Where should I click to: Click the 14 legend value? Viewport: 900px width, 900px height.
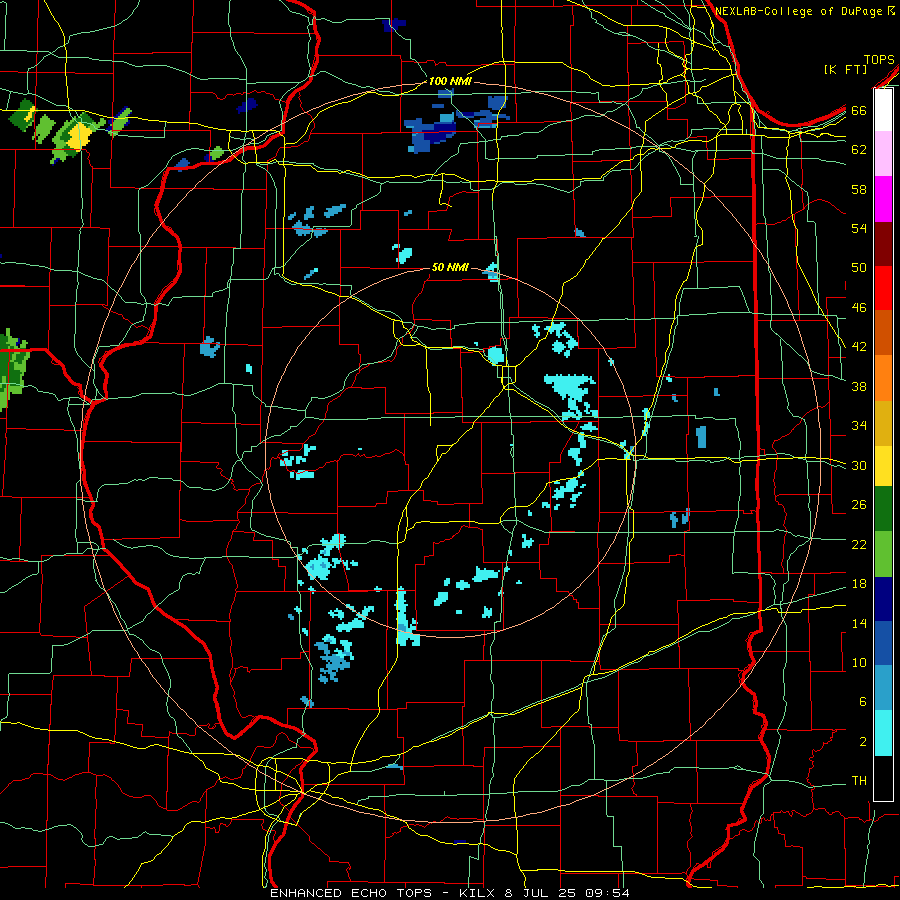pos(859,623)
